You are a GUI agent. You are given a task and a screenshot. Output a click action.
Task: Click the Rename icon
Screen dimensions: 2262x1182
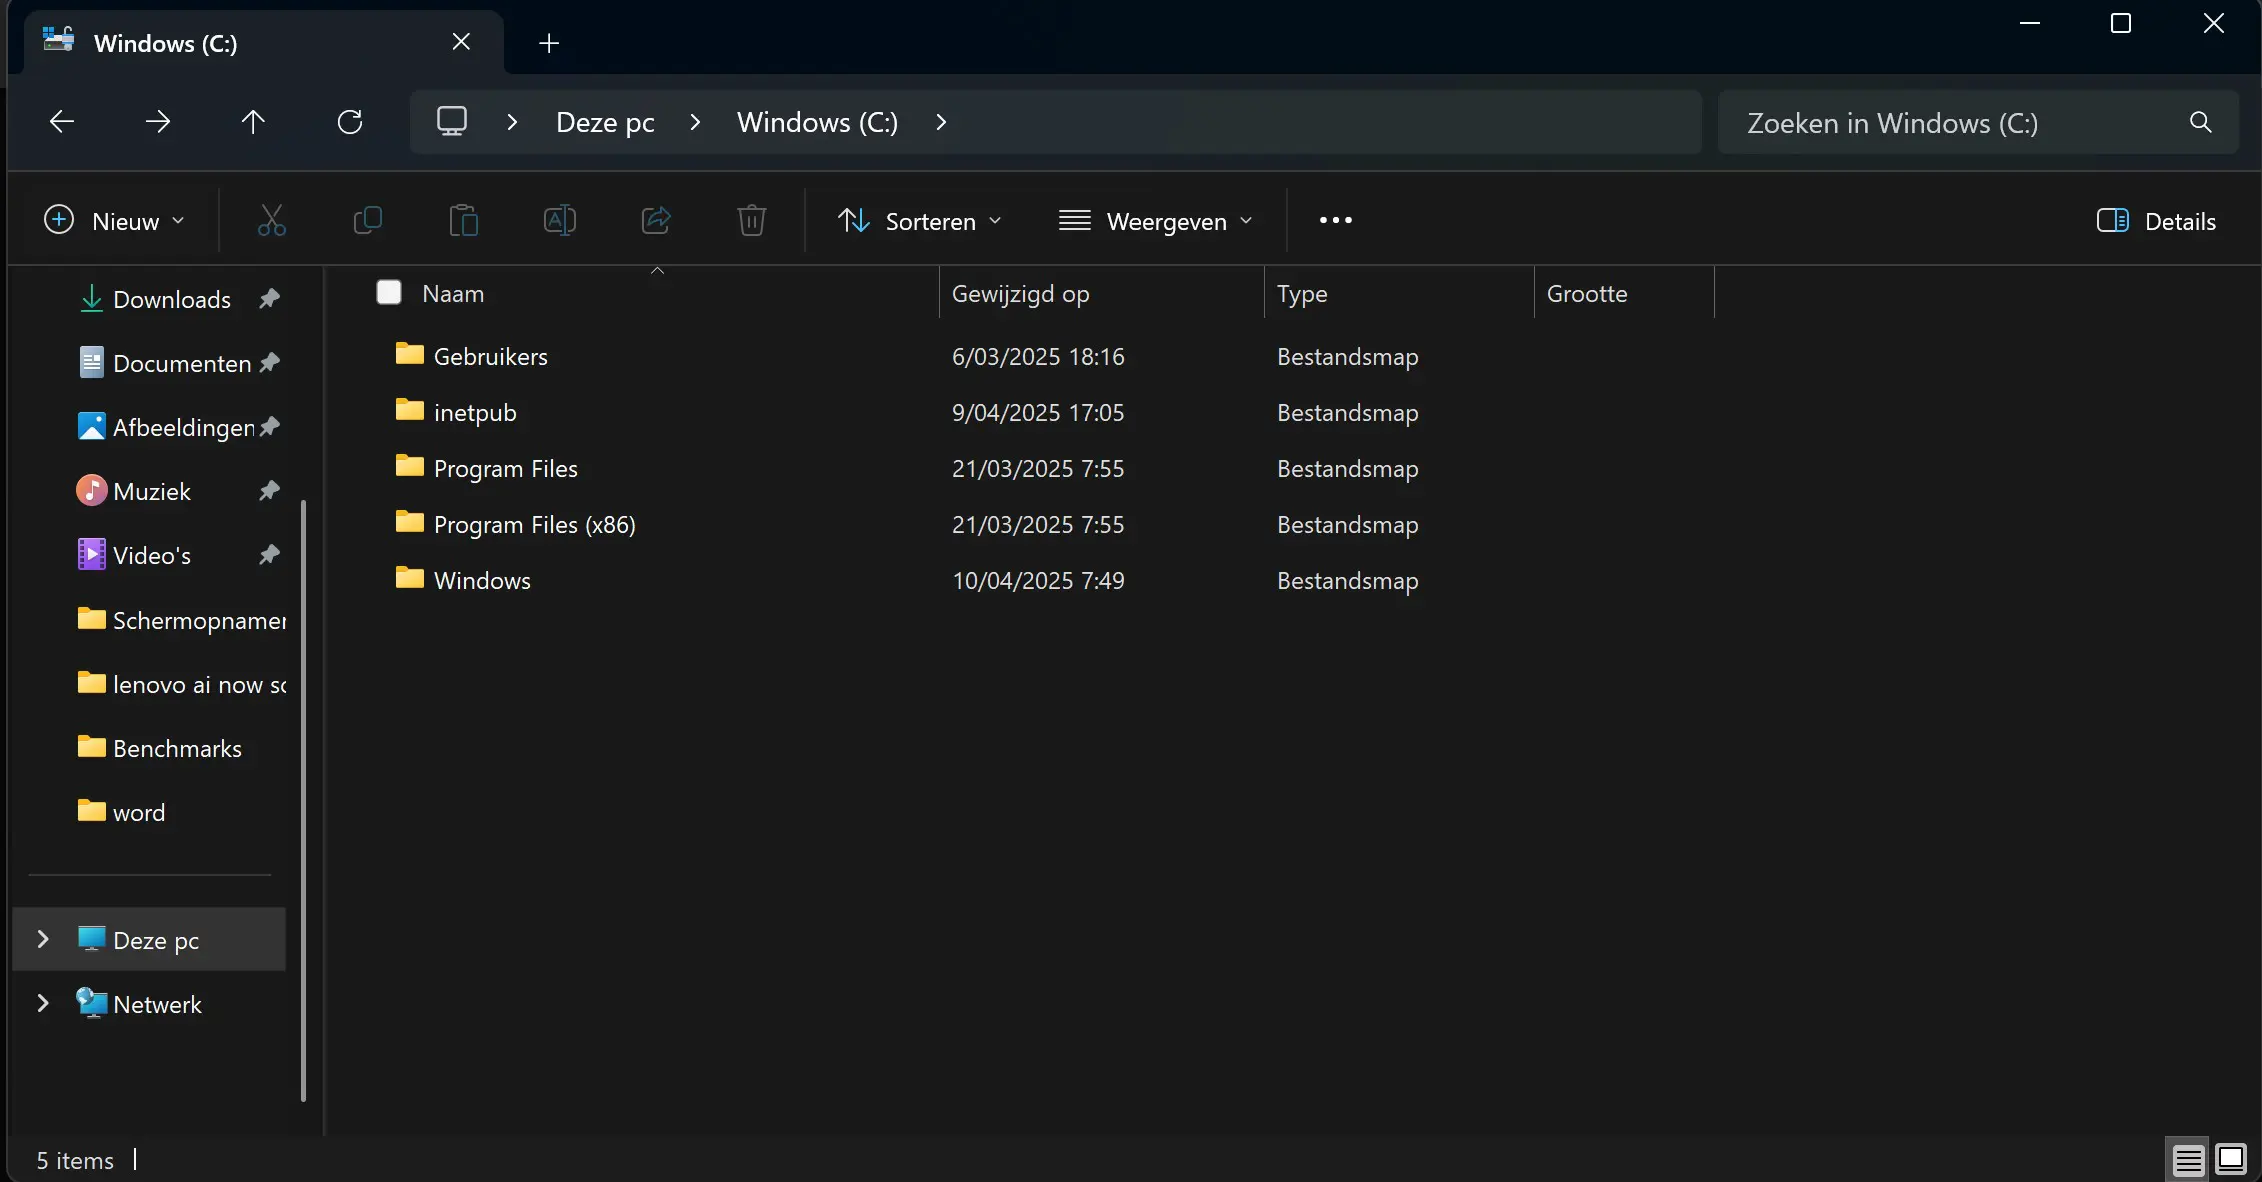tap(559, 220)
